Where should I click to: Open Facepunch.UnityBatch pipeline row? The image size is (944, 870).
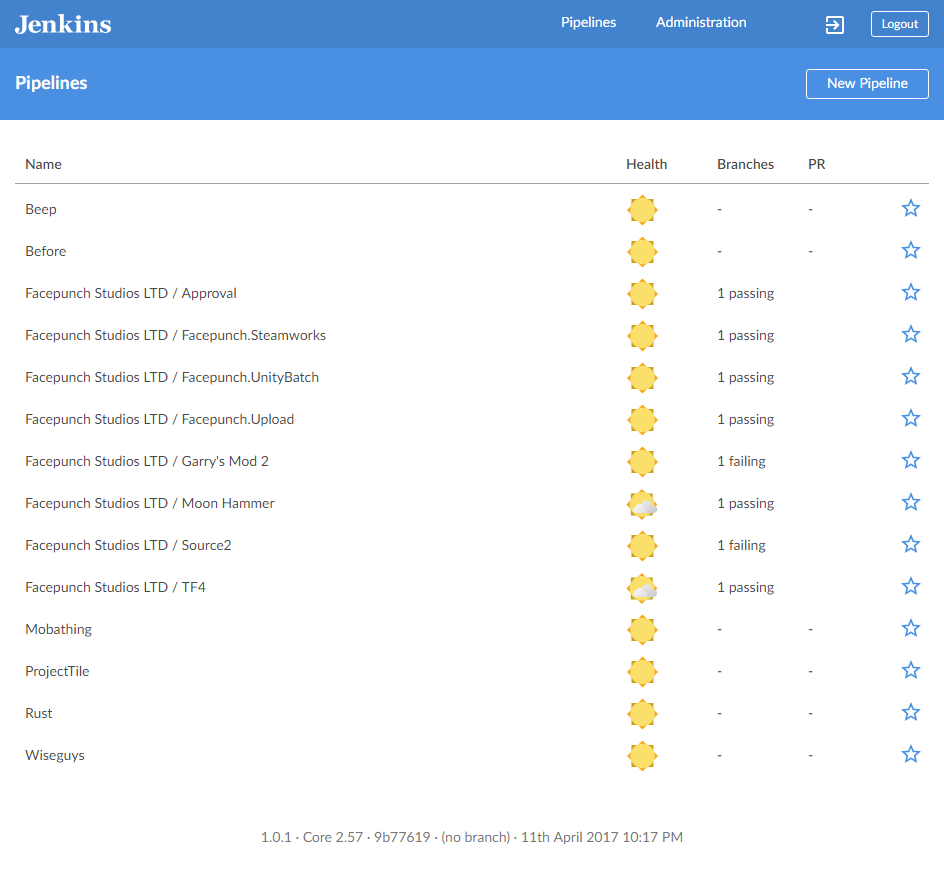click(x=172, y=378)
